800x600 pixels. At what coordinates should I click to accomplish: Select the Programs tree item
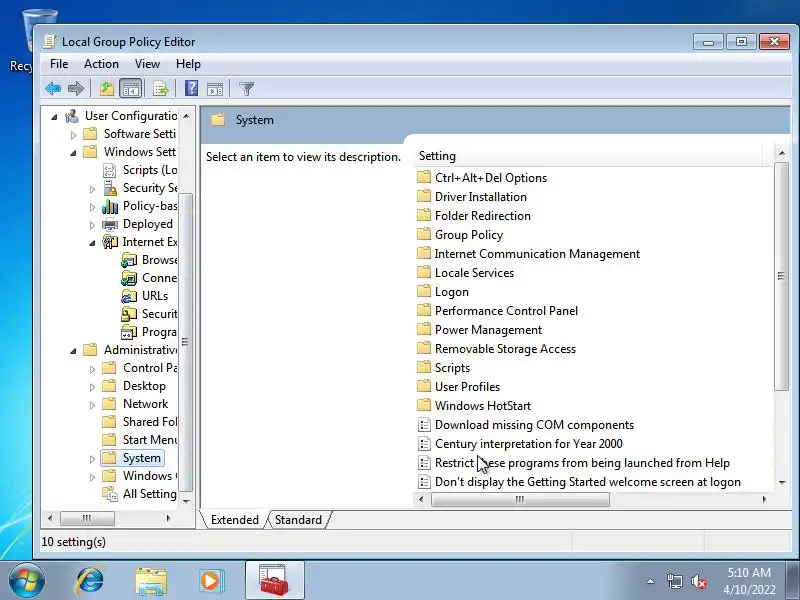tap(149, 332)
